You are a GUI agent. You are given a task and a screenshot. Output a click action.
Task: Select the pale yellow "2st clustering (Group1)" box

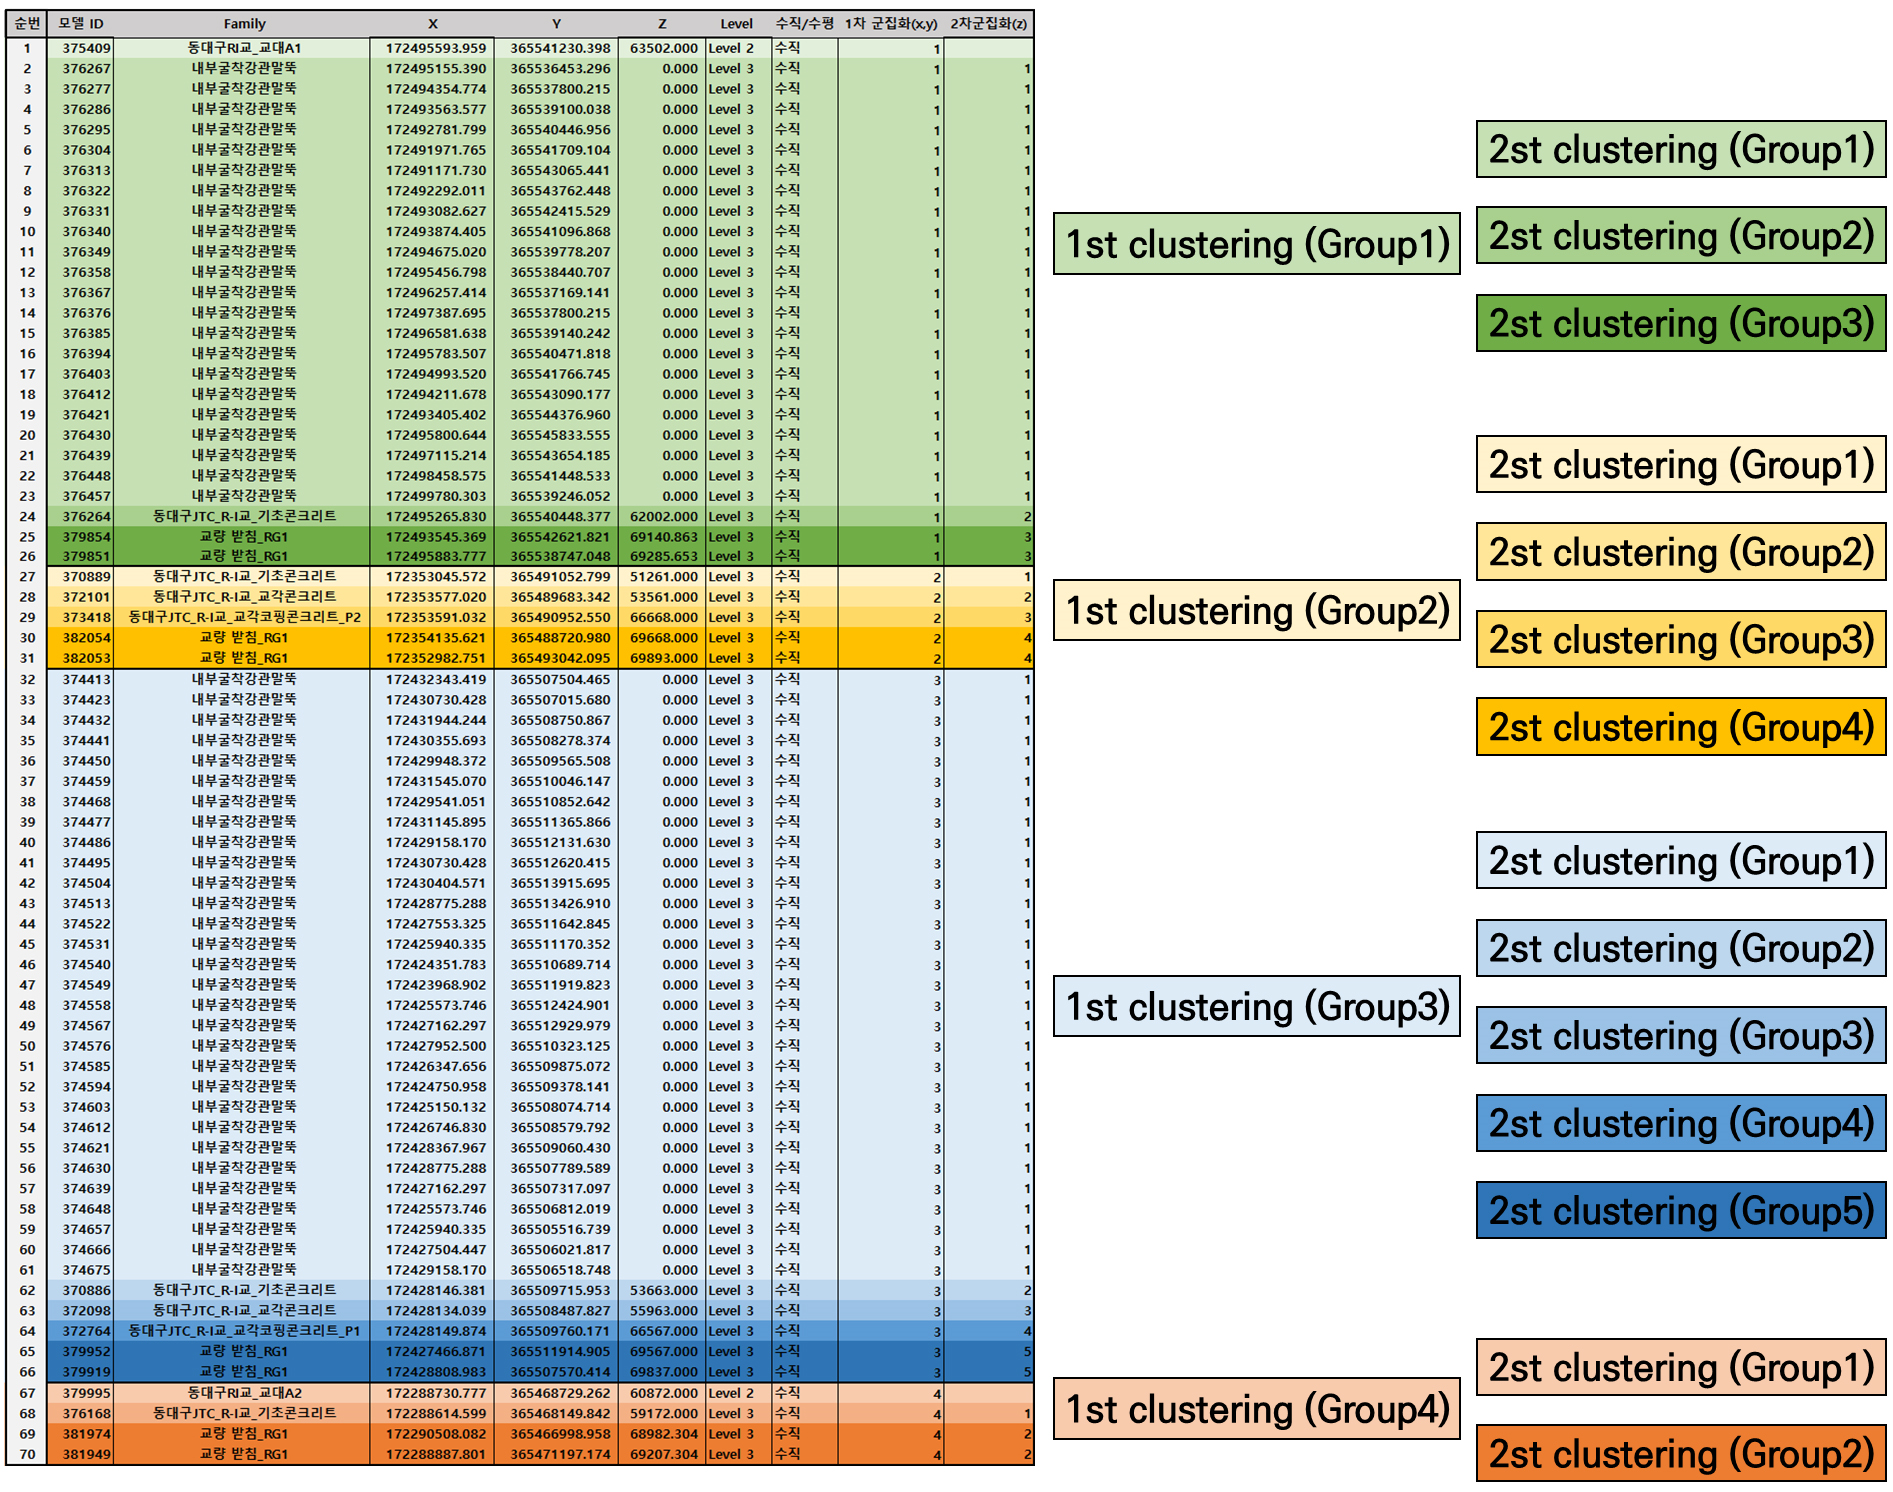[1681, 465]
